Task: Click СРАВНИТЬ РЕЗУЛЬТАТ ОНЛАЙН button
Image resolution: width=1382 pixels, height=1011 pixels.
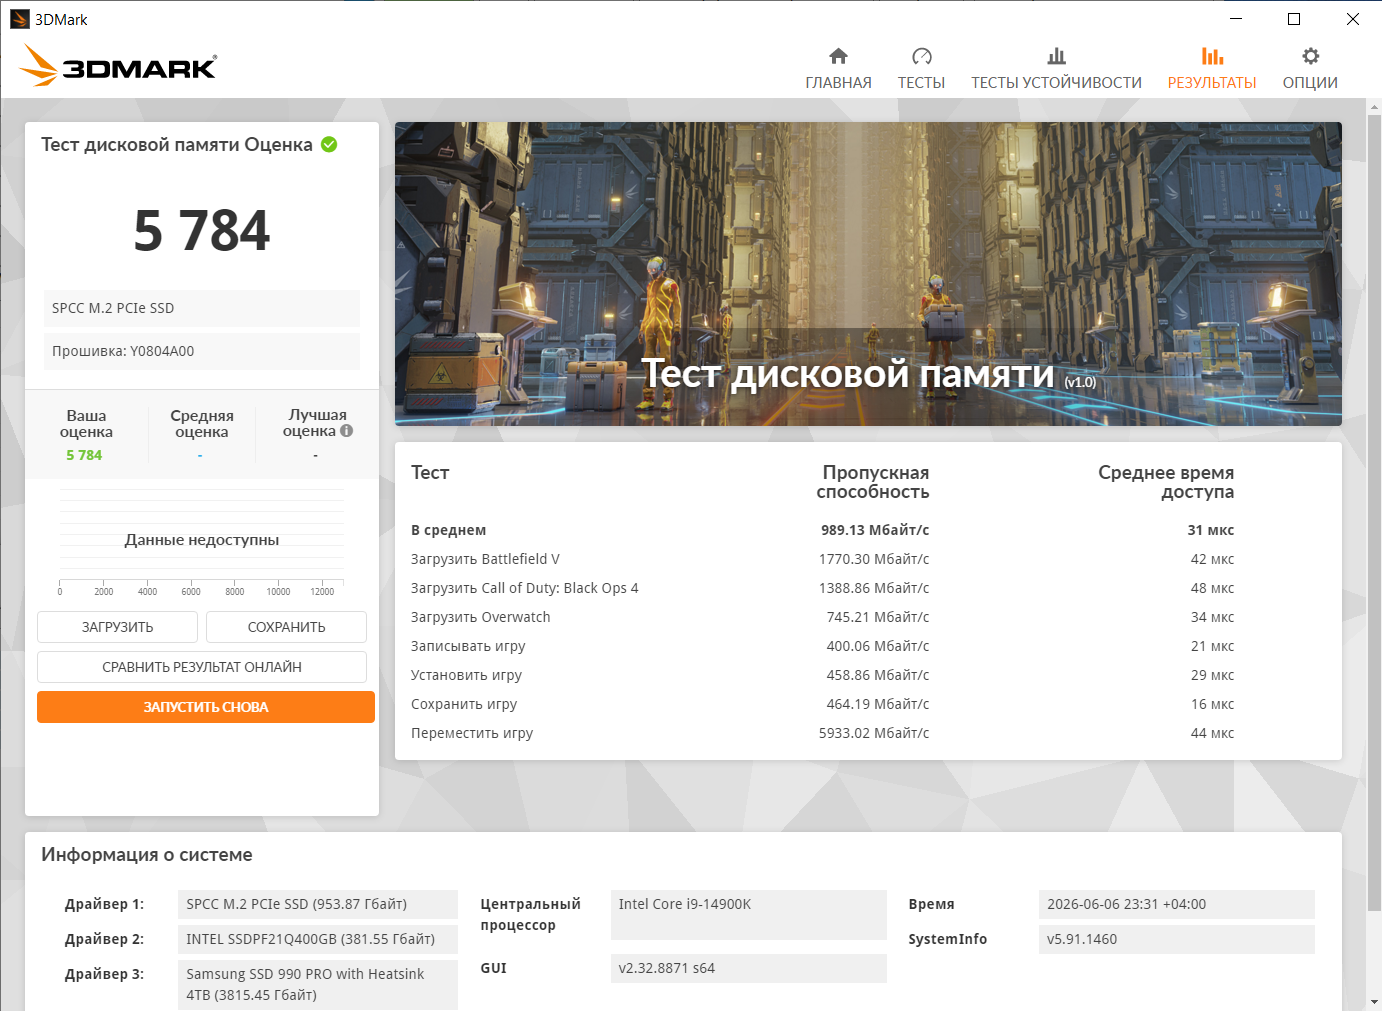Action: pos(202,667)
